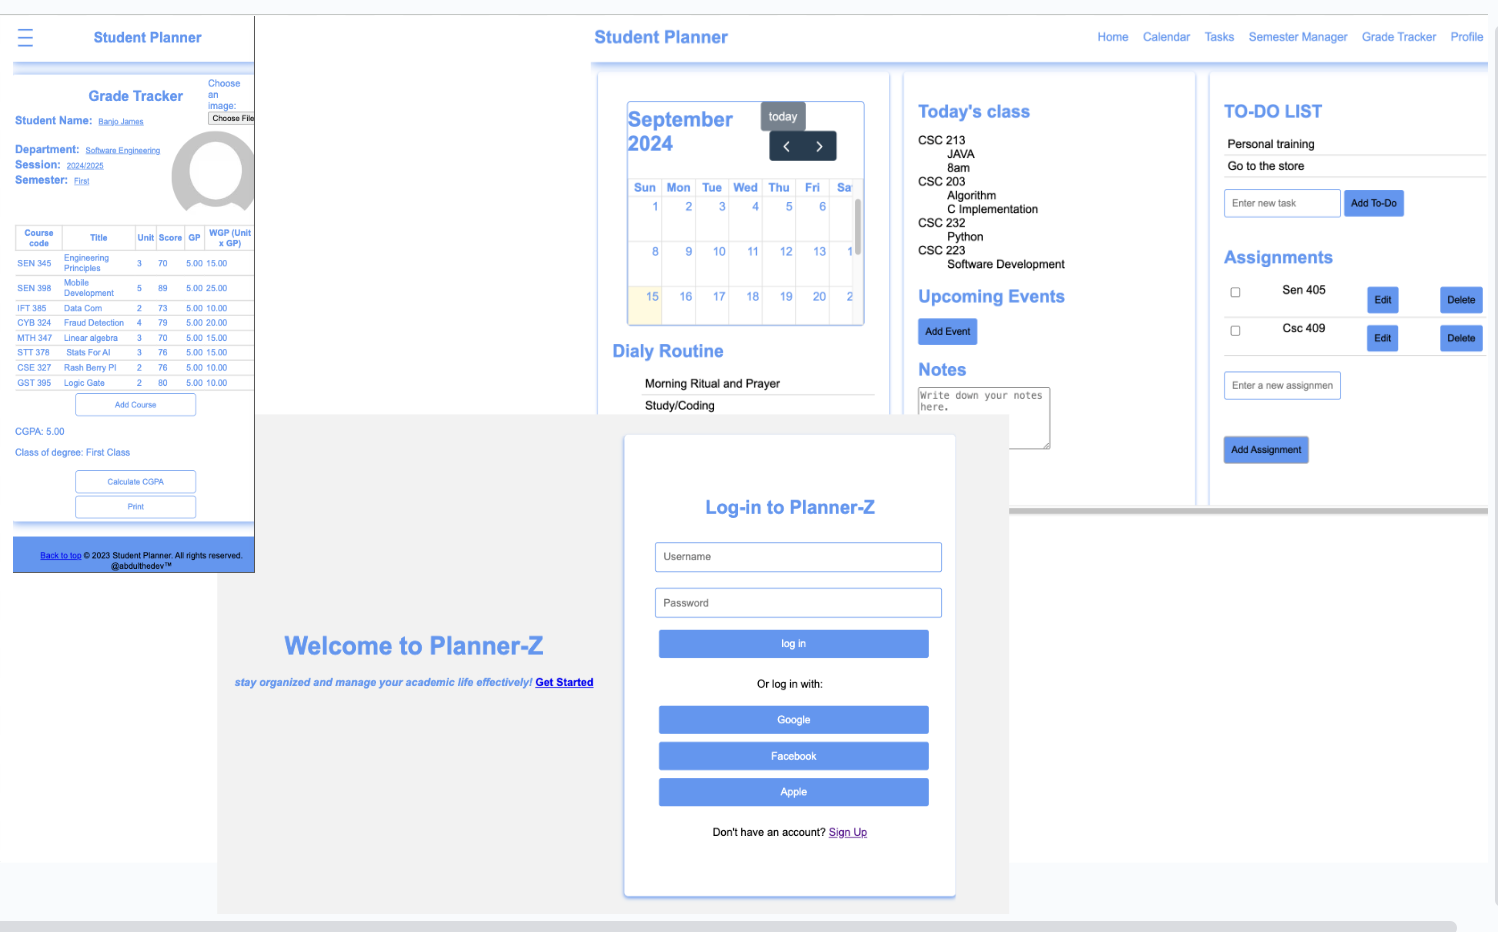Open Grade Tracker in the navbar
Viewport: 1498px width, 932px height.
[x=1399, y=37]
